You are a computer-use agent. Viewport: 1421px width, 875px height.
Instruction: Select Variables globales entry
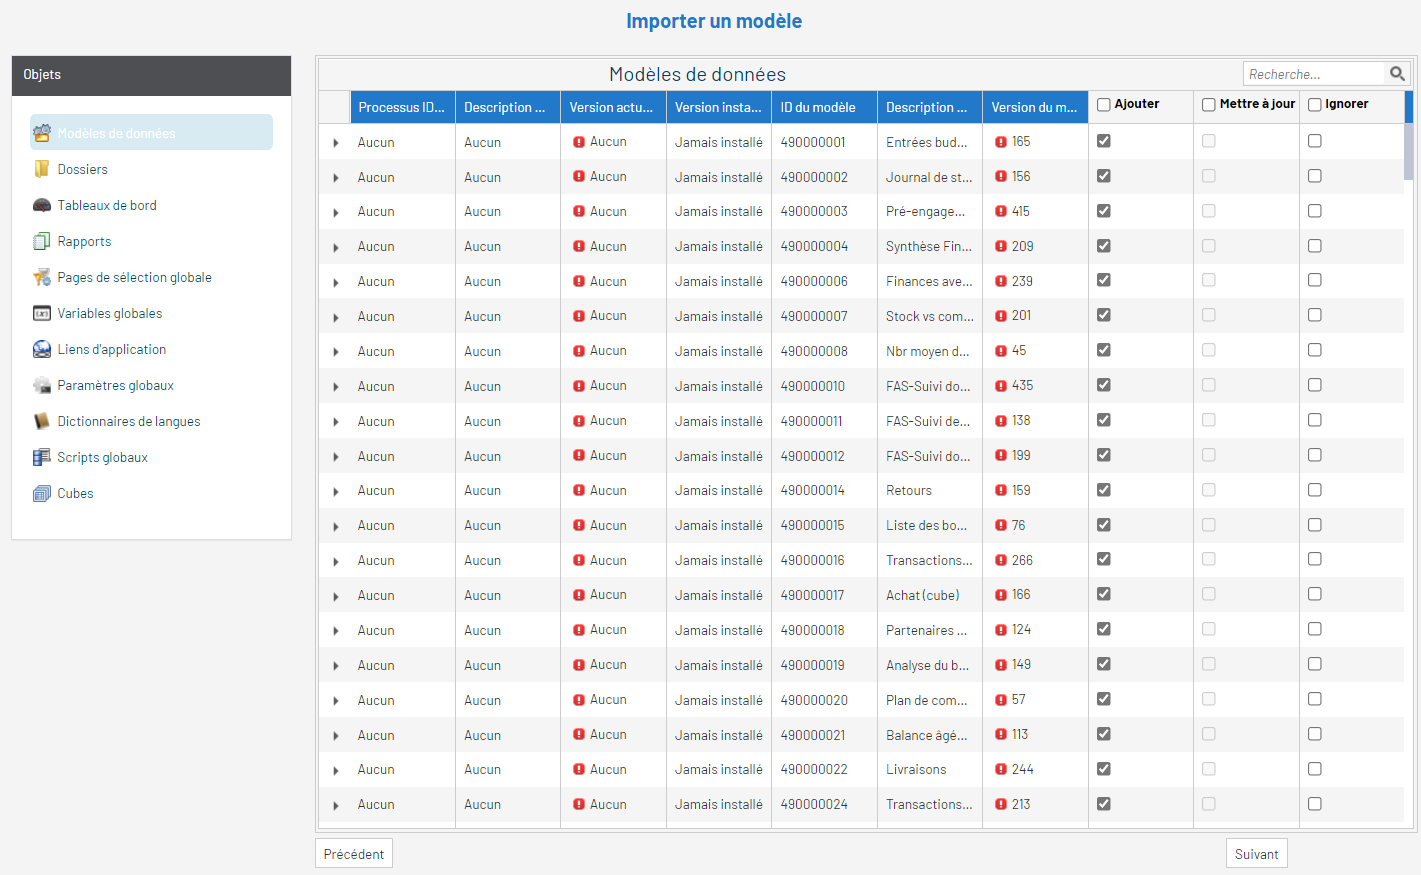[110, 313]
